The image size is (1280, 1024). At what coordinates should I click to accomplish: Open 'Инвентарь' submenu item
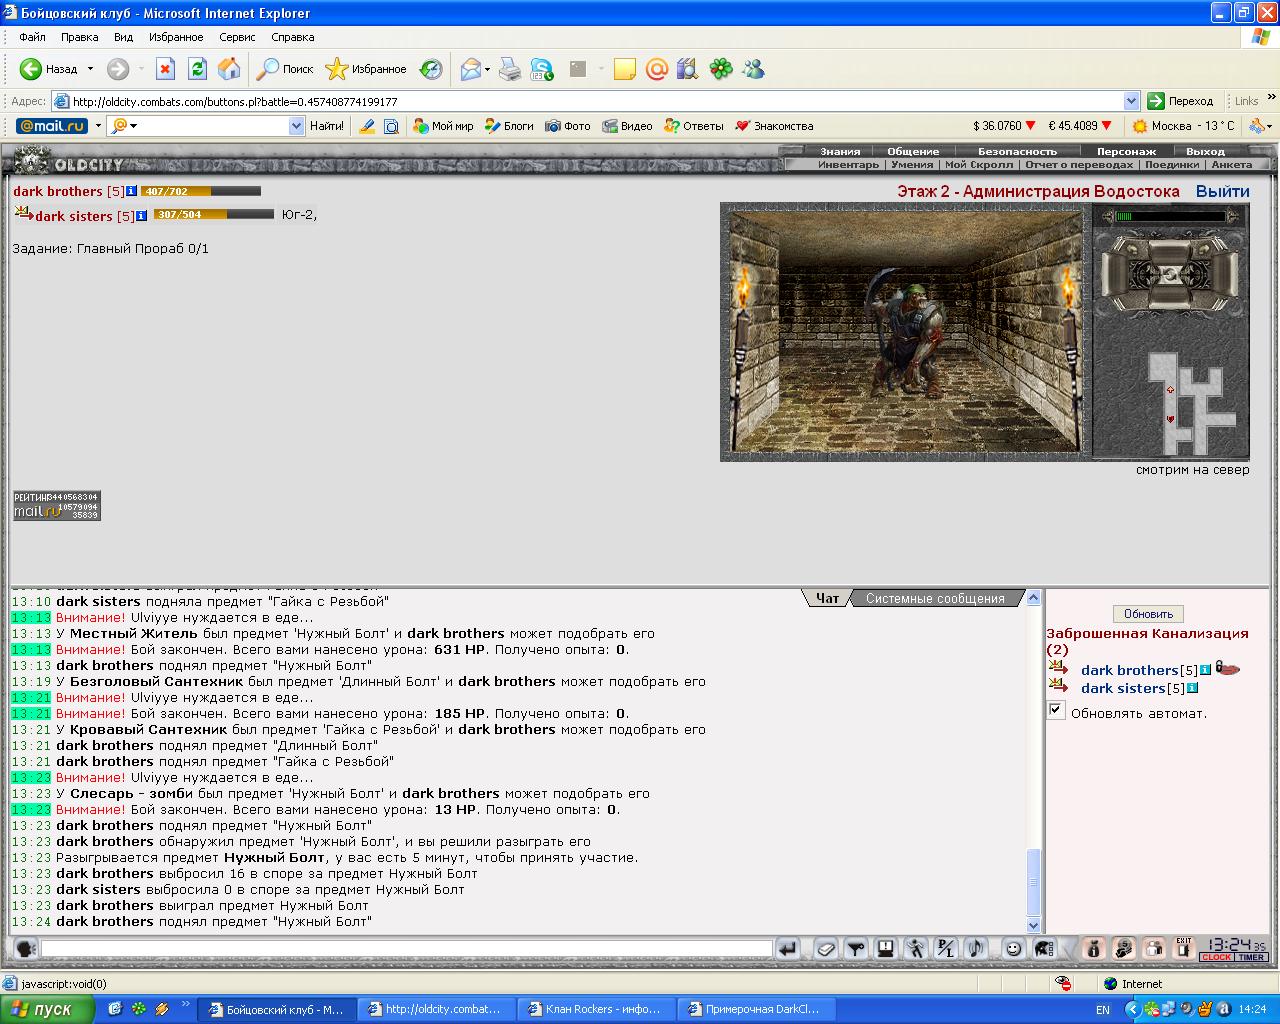click(848, 164)
